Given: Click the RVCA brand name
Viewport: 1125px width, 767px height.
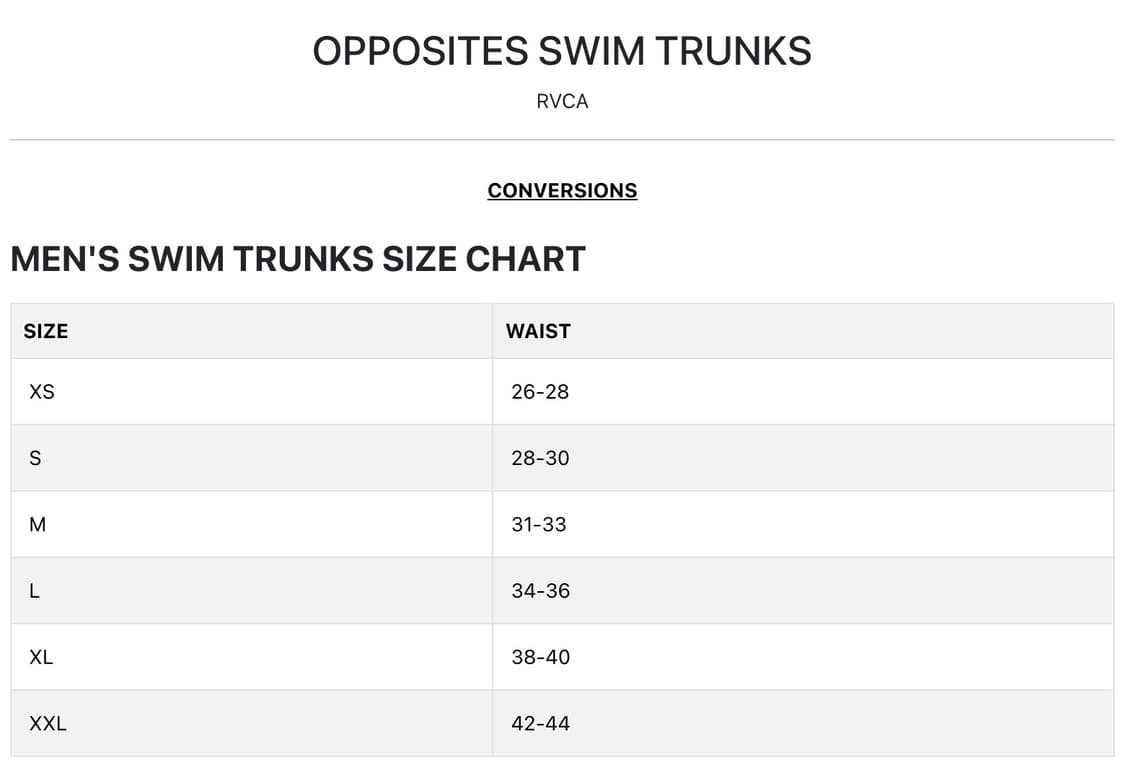Looking at the screenshot, I should point(562,101).
